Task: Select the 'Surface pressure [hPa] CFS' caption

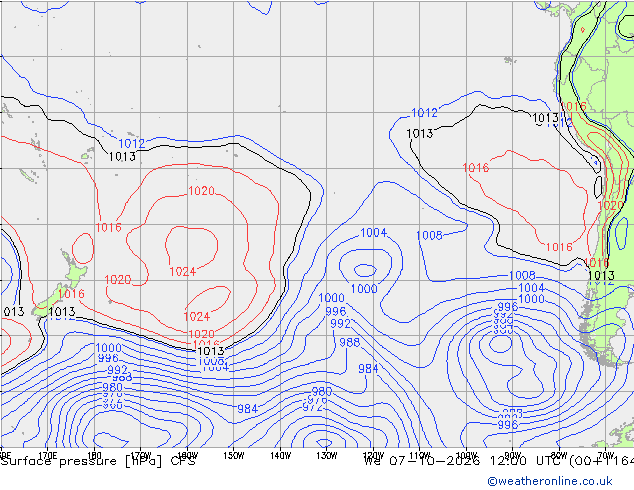Action: (x=98, y=461)
